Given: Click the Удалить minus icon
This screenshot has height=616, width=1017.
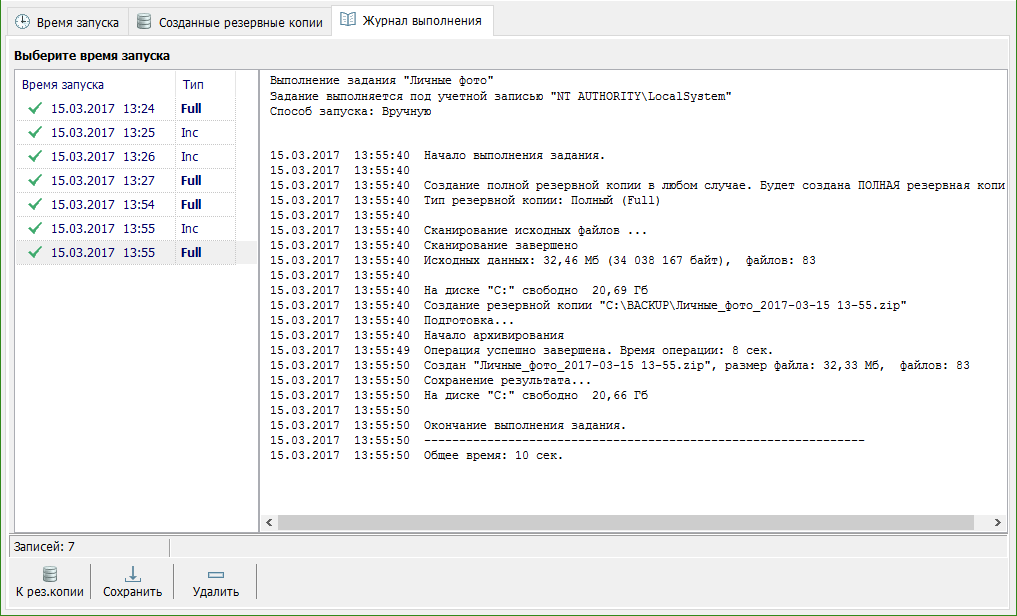Looking at the screenshot, I should tap(215, 574).
